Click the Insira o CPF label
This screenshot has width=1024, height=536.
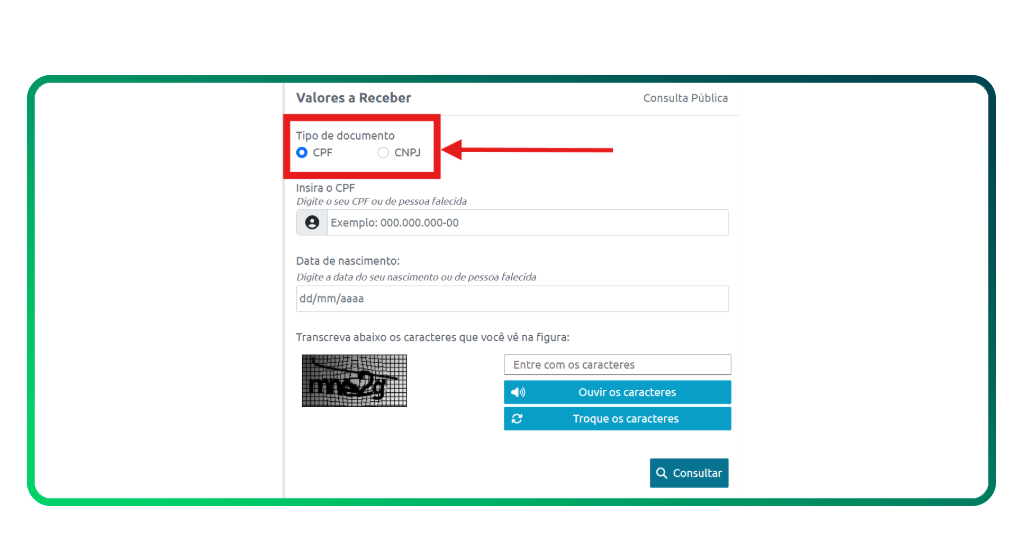click(x=325, y=188)
